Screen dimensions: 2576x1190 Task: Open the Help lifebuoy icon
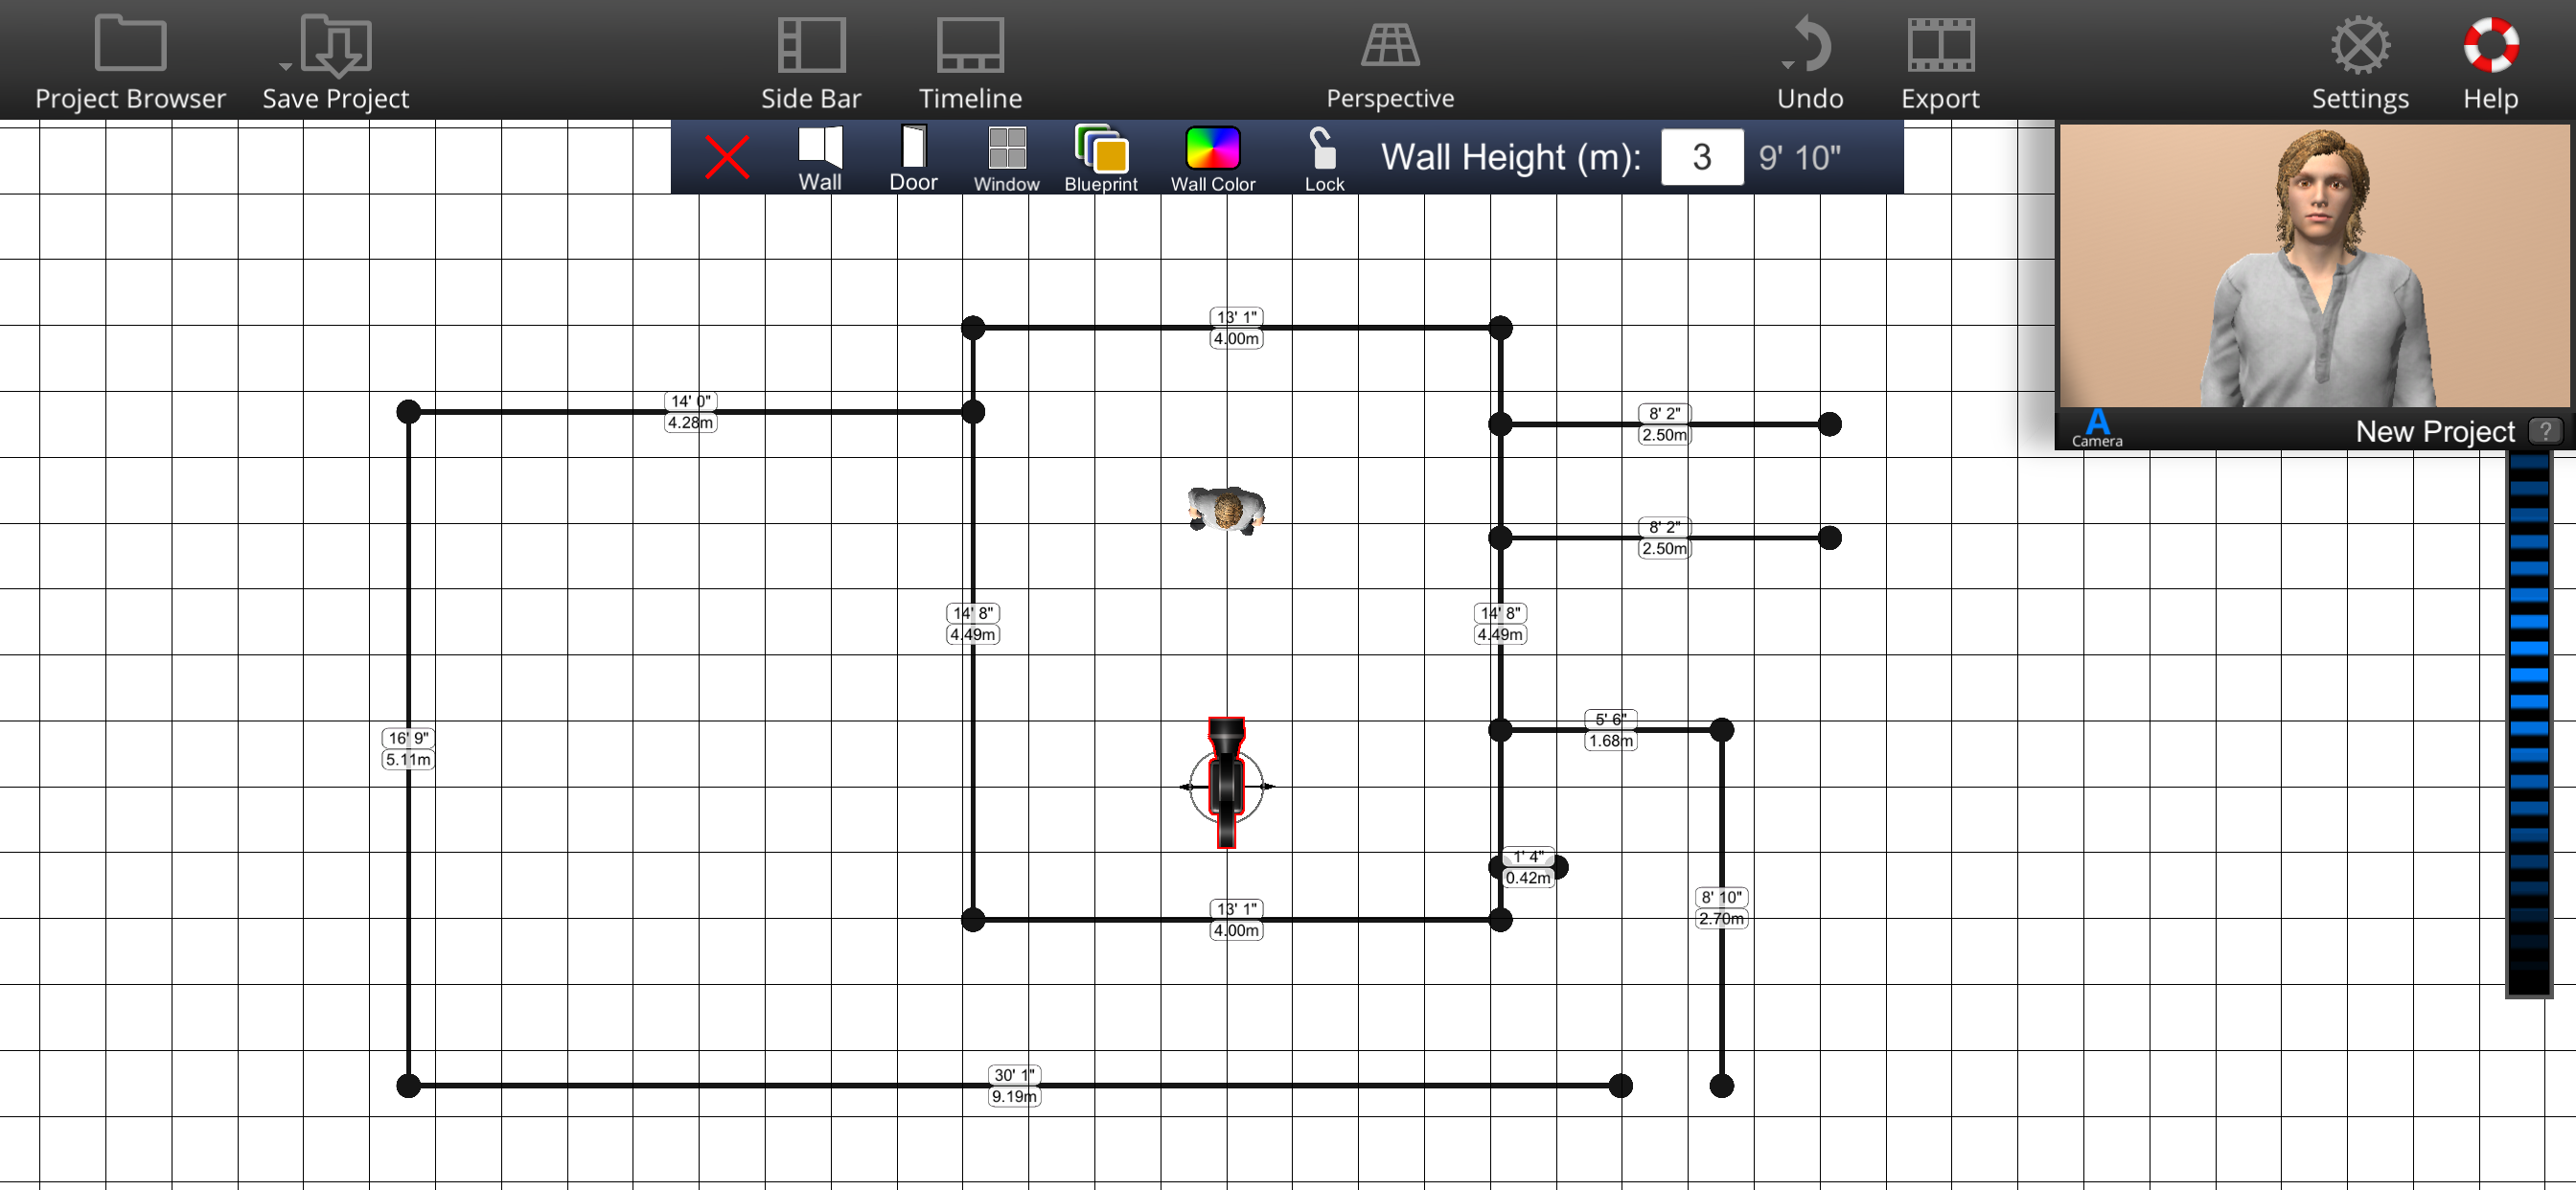(2490, 44)
